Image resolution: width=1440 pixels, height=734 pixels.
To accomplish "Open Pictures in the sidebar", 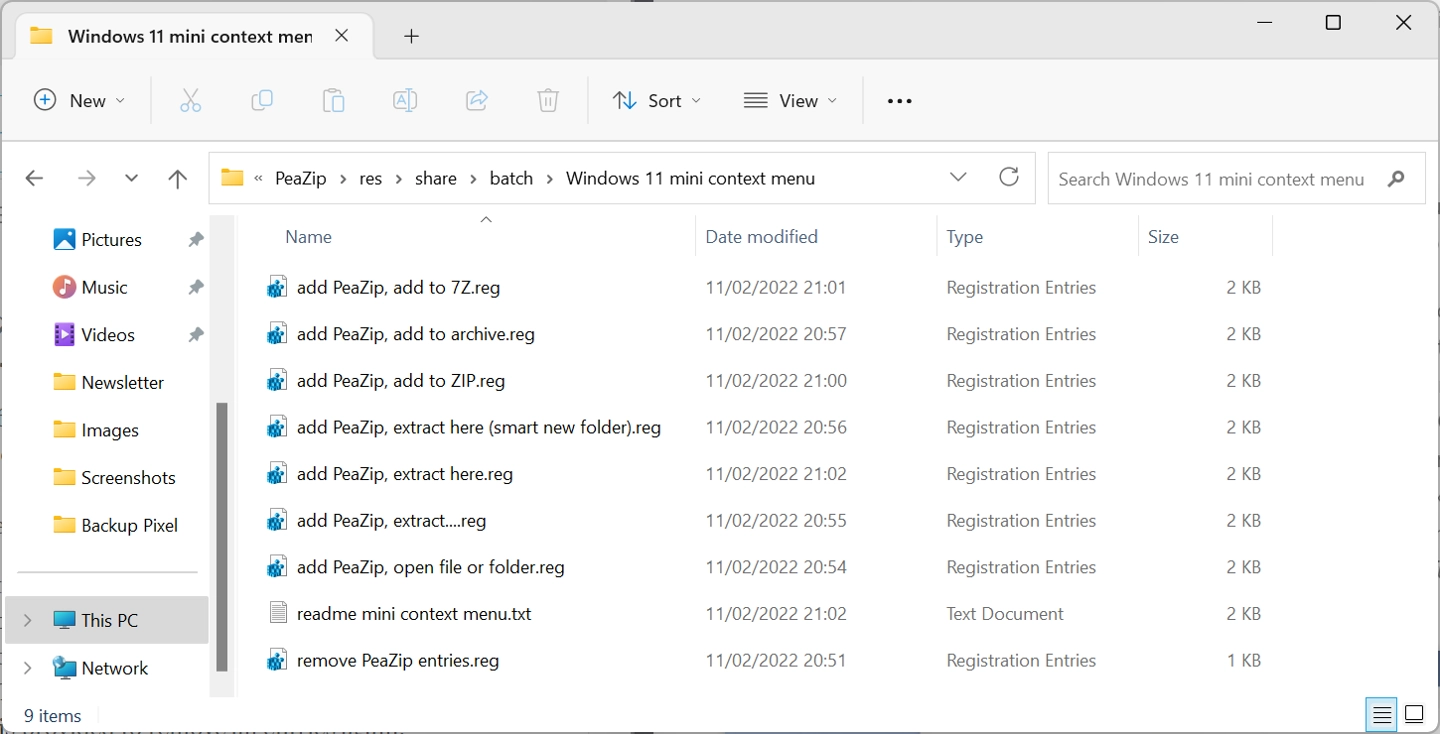I will (x=111, y=239).
